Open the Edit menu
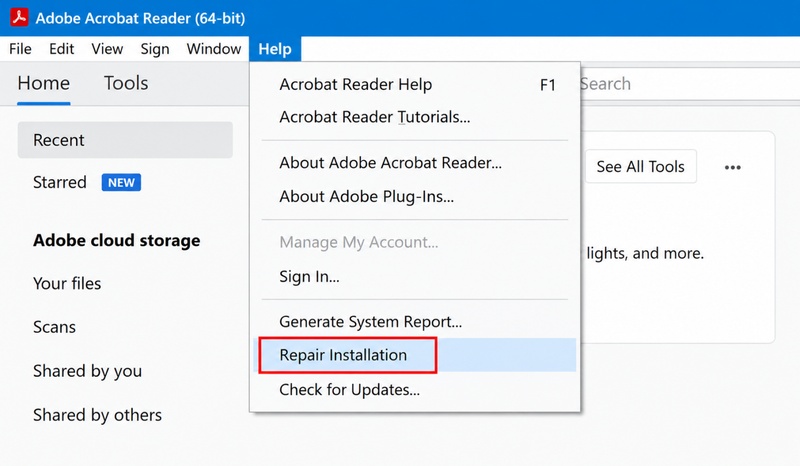 click(x=61, y=49)
